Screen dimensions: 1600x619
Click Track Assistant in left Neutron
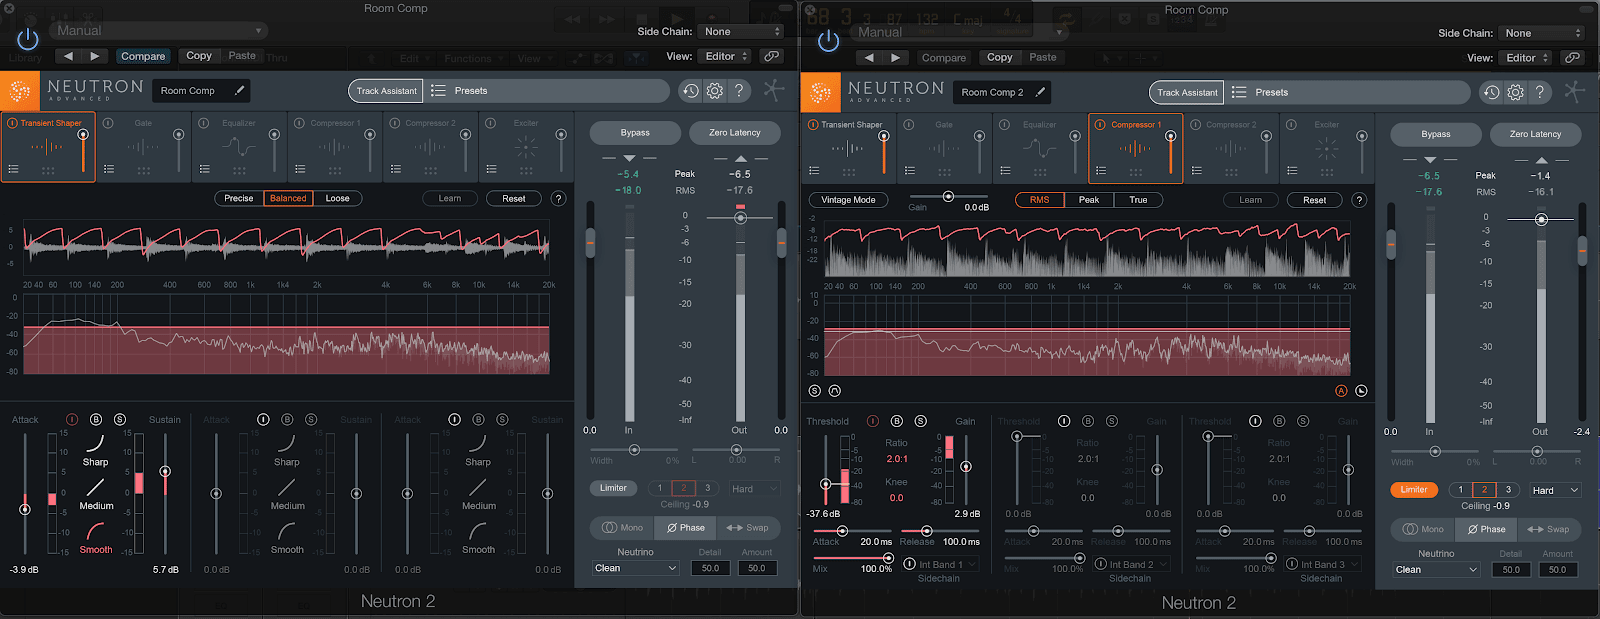pyautogui.click(x=386, y=91)
